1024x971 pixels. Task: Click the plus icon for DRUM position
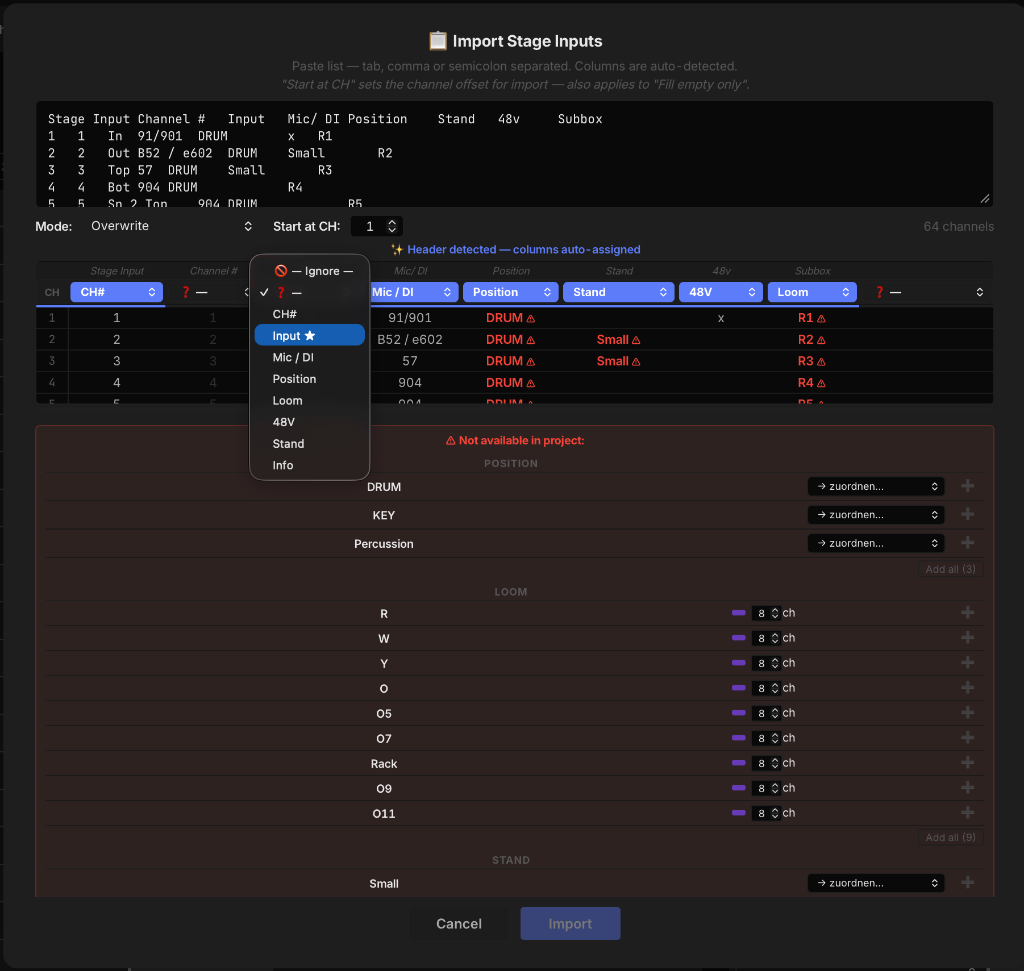tap(967, 486)
